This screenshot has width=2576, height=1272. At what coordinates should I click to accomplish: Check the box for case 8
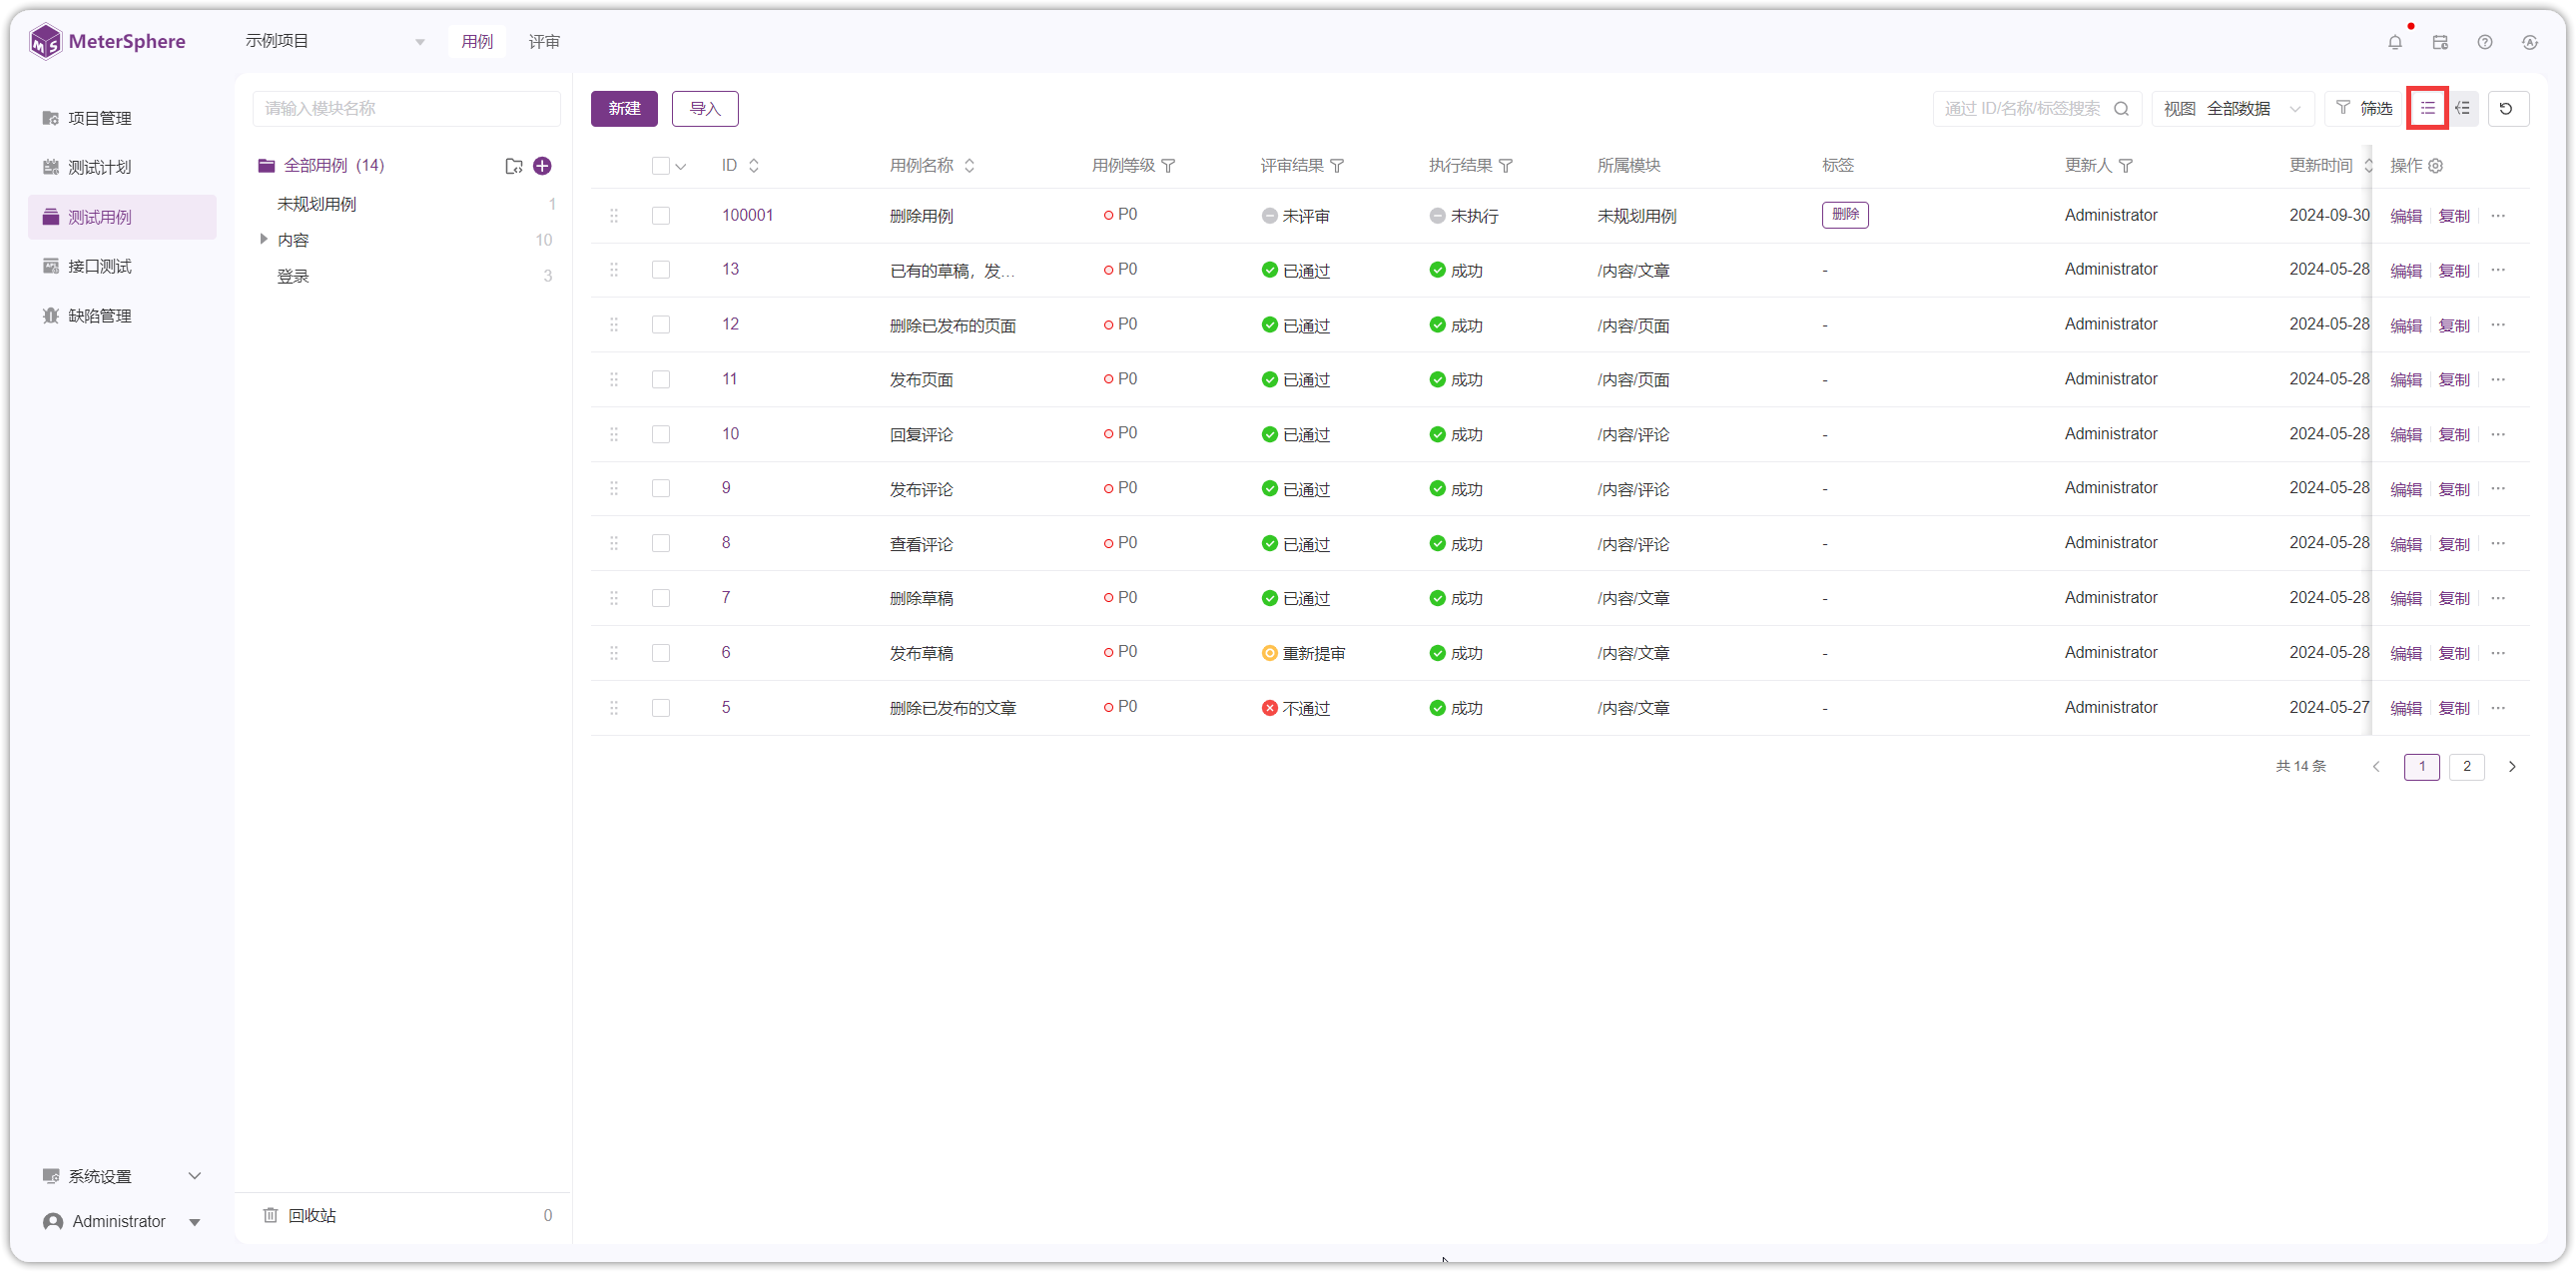click(x=660, y=544)
